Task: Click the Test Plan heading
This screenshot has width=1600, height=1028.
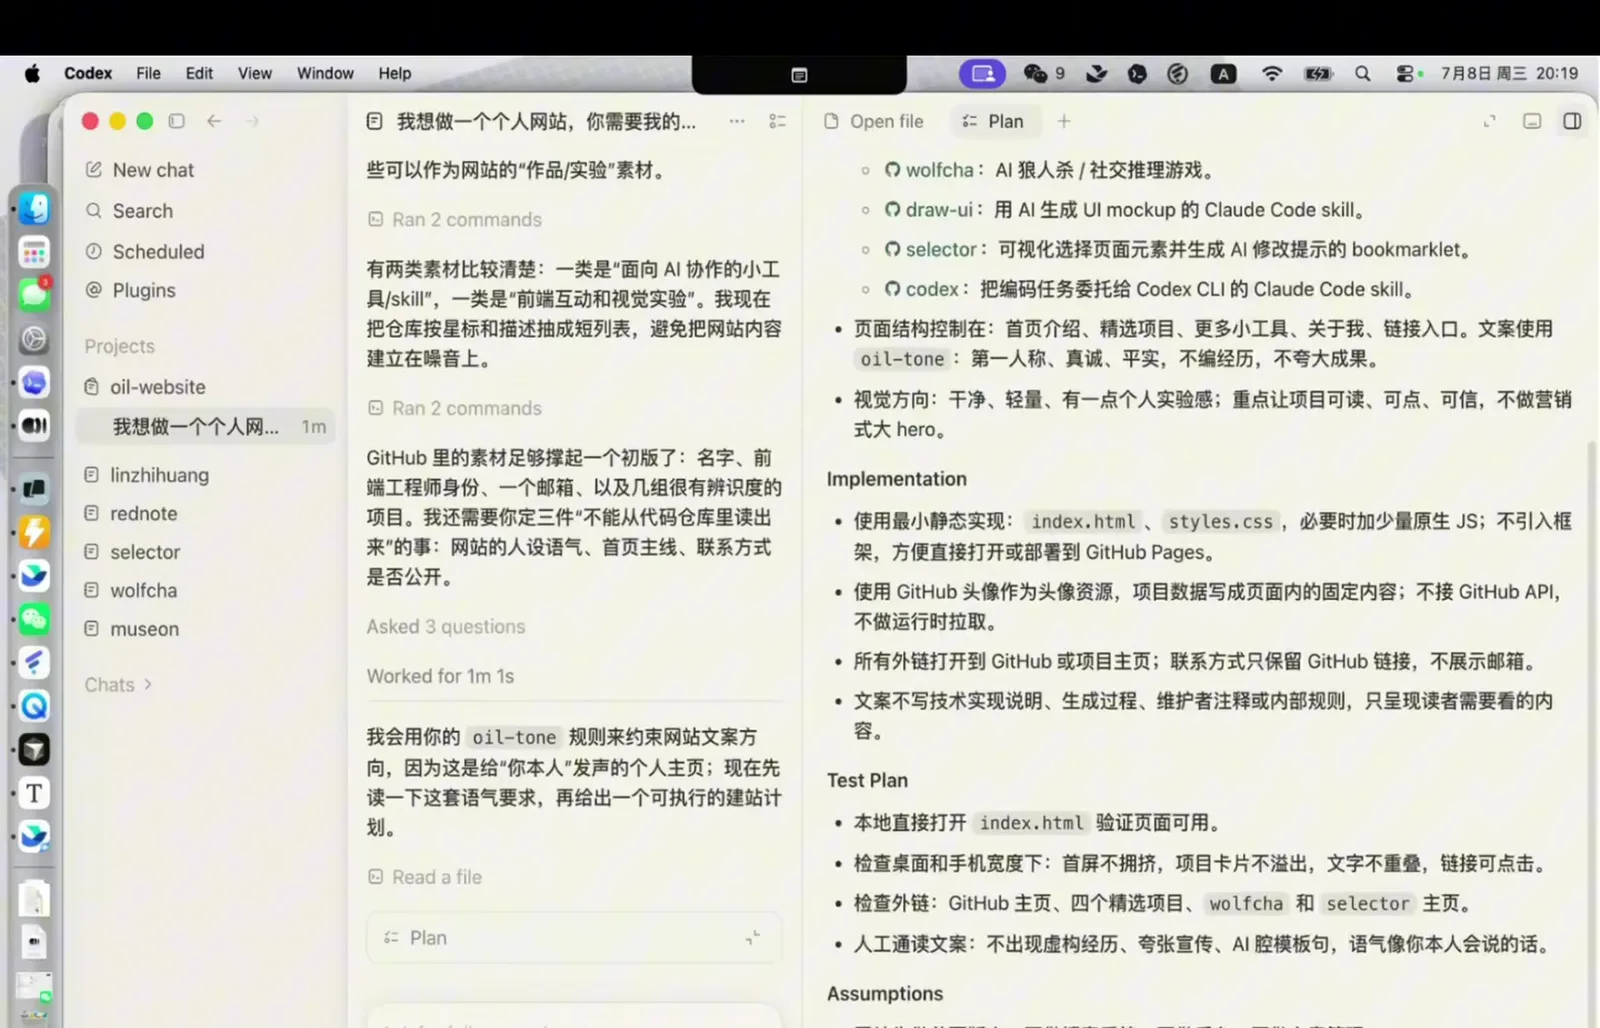Action: click(x=867, y=780)
